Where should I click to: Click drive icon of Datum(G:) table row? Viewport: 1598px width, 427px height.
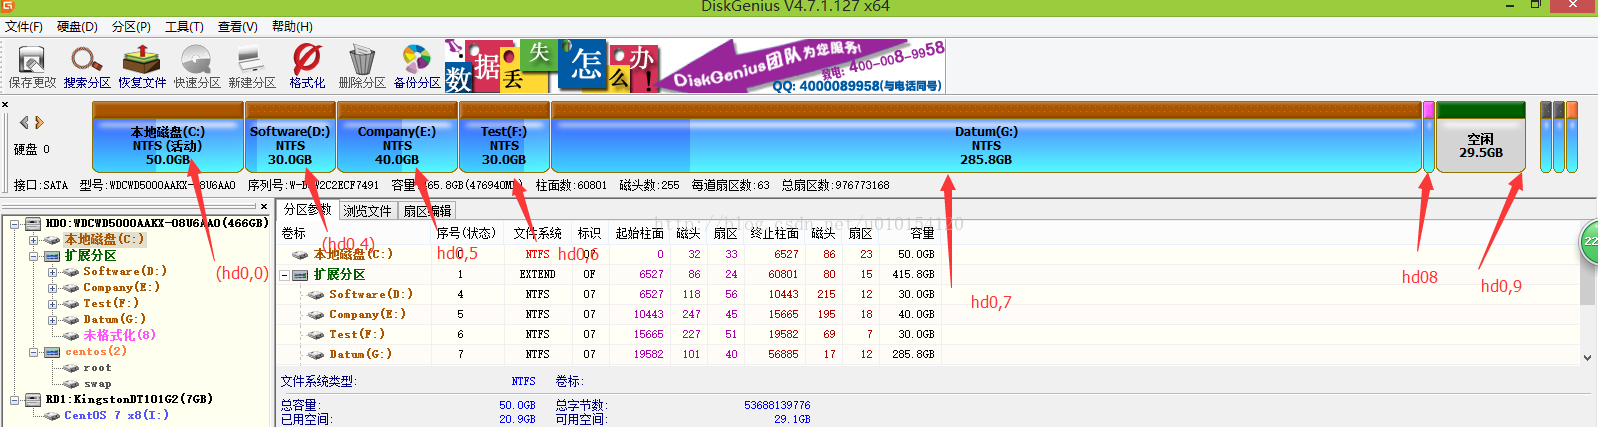(x=316, y=355)
